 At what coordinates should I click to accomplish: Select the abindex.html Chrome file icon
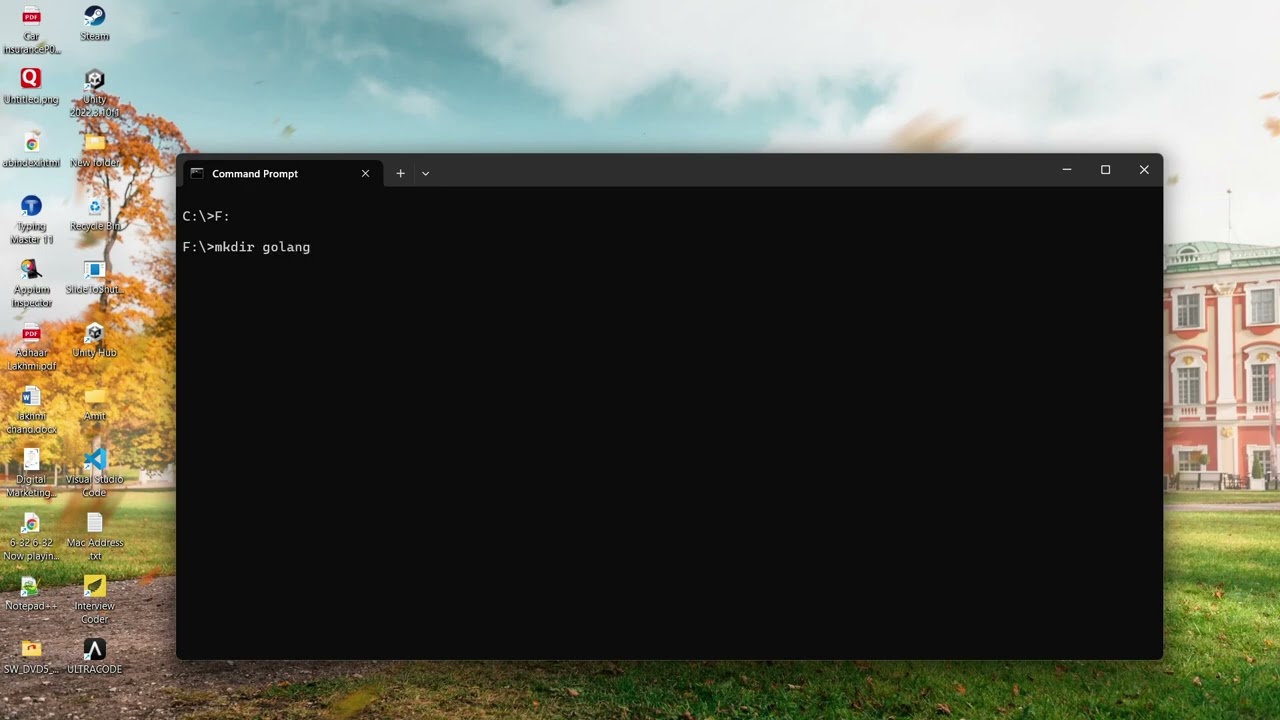pyautogui.click(x=31, y=143)
